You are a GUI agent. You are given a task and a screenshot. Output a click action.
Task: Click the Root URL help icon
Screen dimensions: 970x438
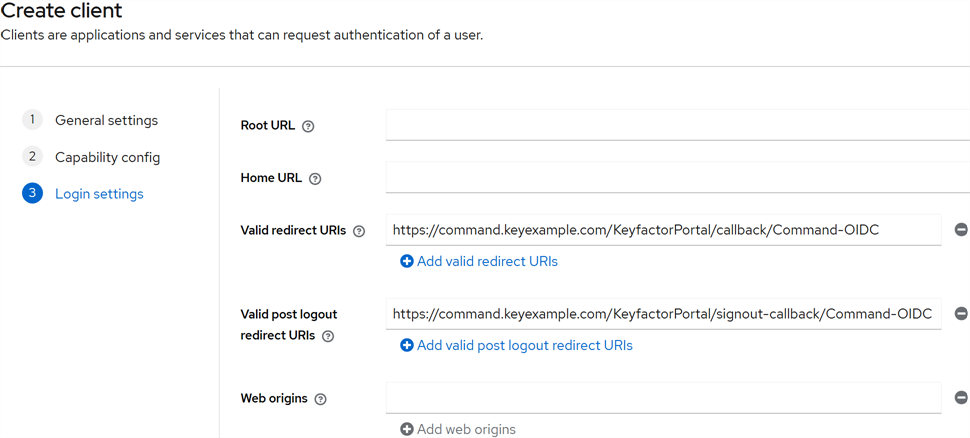click(x=308, y=126)
